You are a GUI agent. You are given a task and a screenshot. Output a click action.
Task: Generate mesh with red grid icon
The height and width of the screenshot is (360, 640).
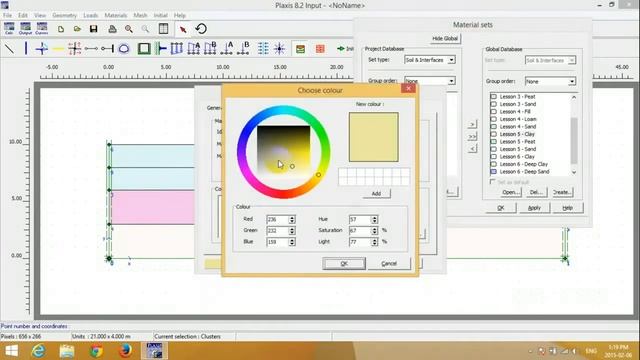tap(320, 49)
